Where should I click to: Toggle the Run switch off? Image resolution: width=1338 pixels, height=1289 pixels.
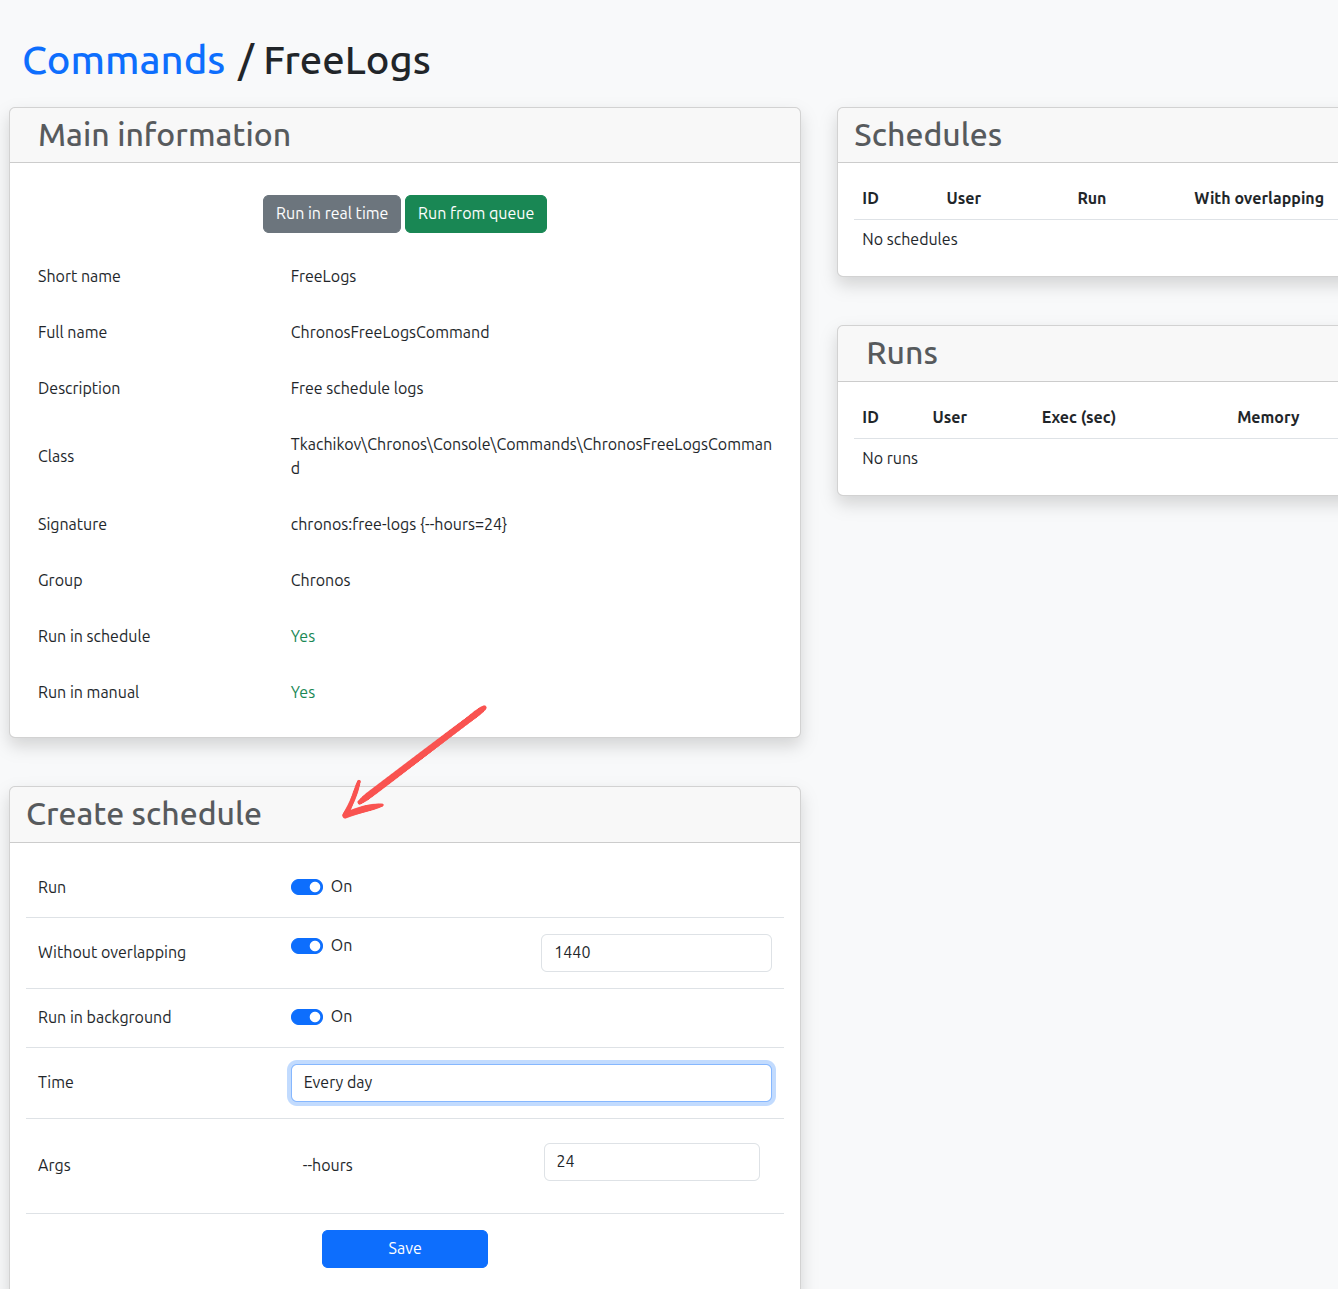coord(307,887)
